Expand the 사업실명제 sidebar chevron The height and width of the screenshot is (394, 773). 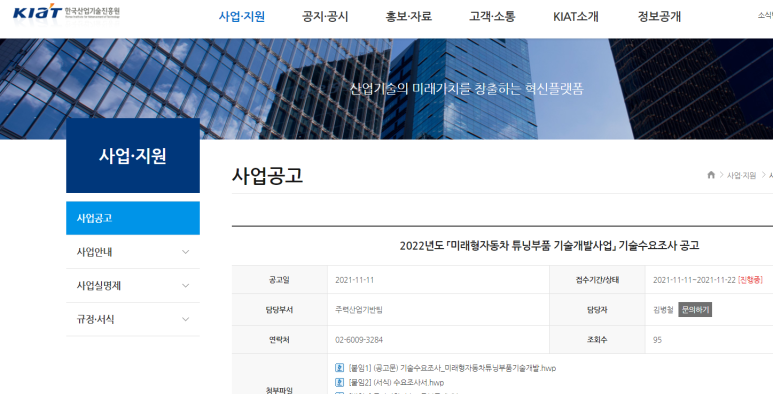[x=185, y=286]
